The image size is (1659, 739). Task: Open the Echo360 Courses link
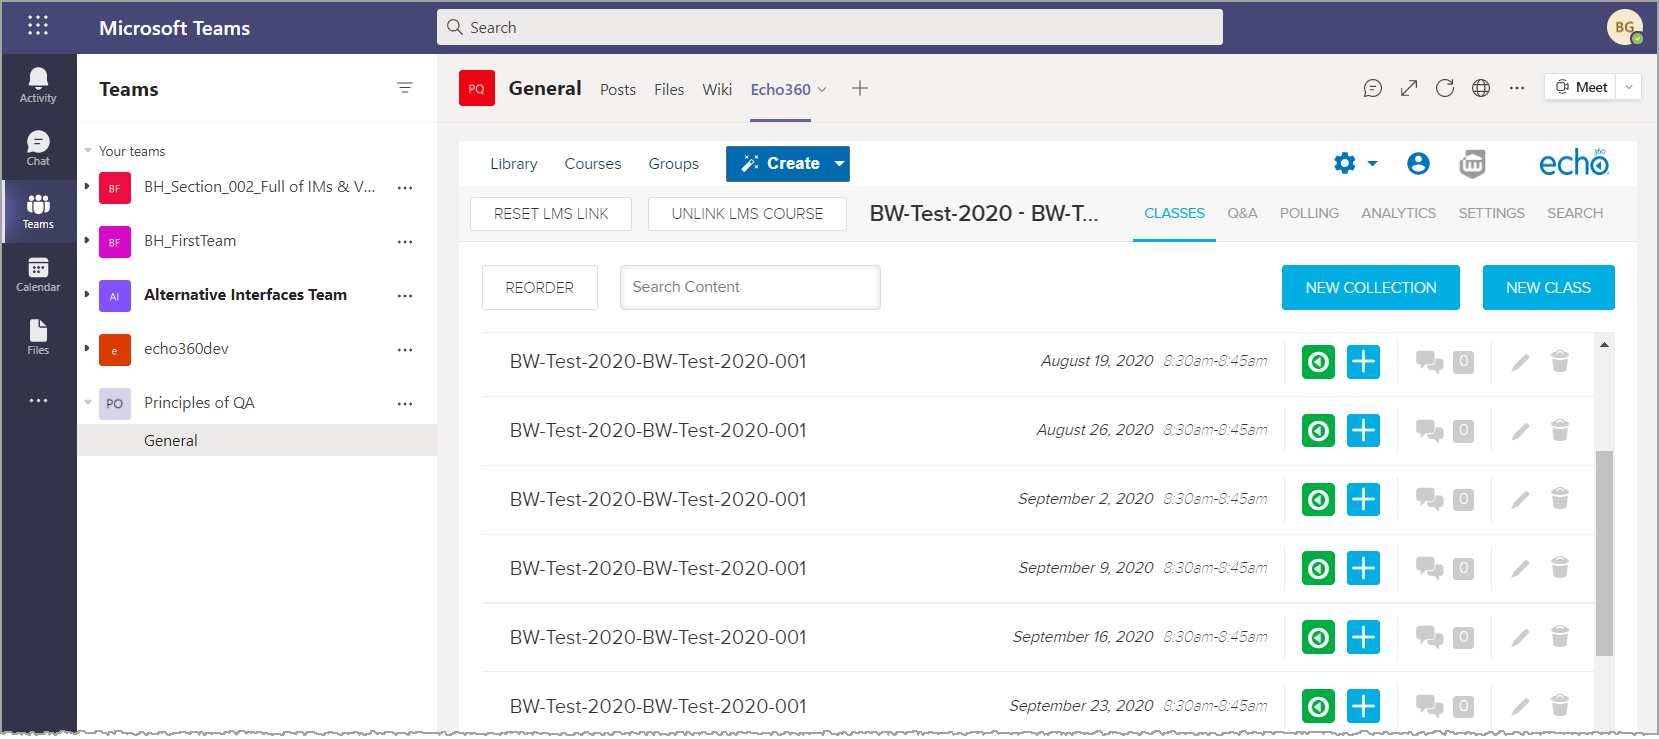click(x=593, y=163)
